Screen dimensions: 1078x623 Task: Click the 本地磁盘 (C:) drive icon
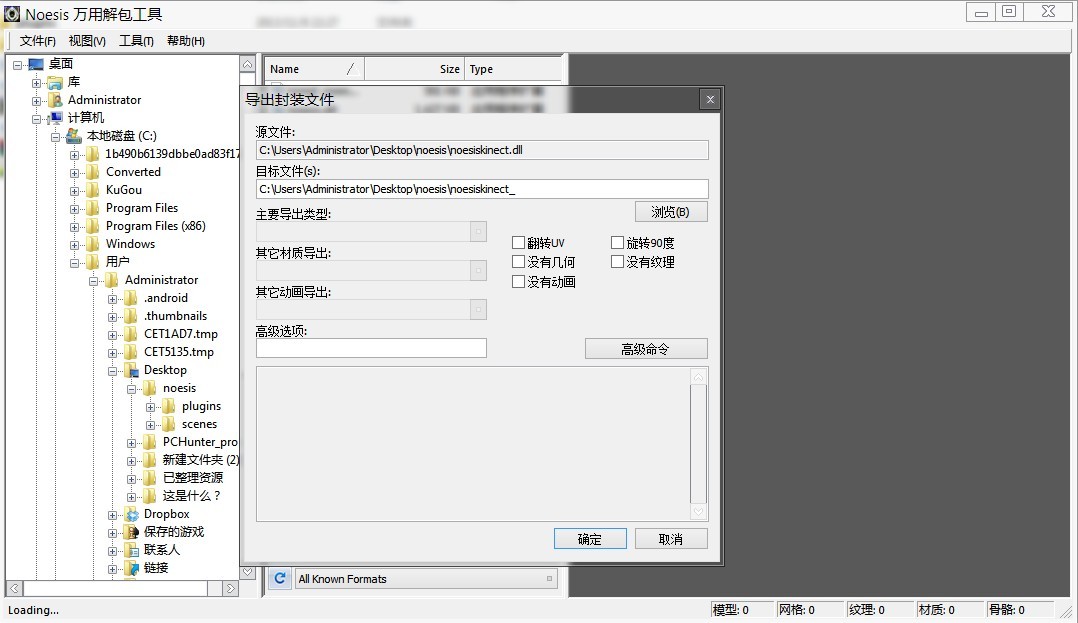74,135
